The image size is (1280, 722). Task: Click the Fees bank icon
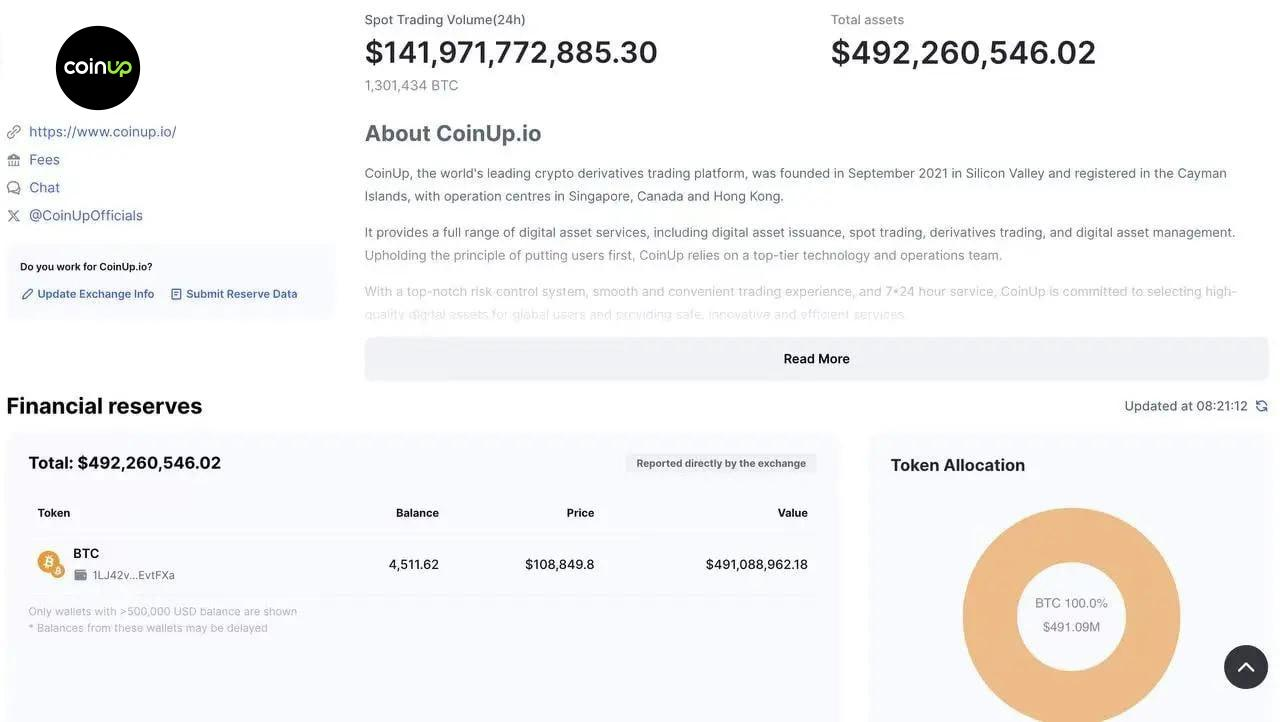point(13,159)
